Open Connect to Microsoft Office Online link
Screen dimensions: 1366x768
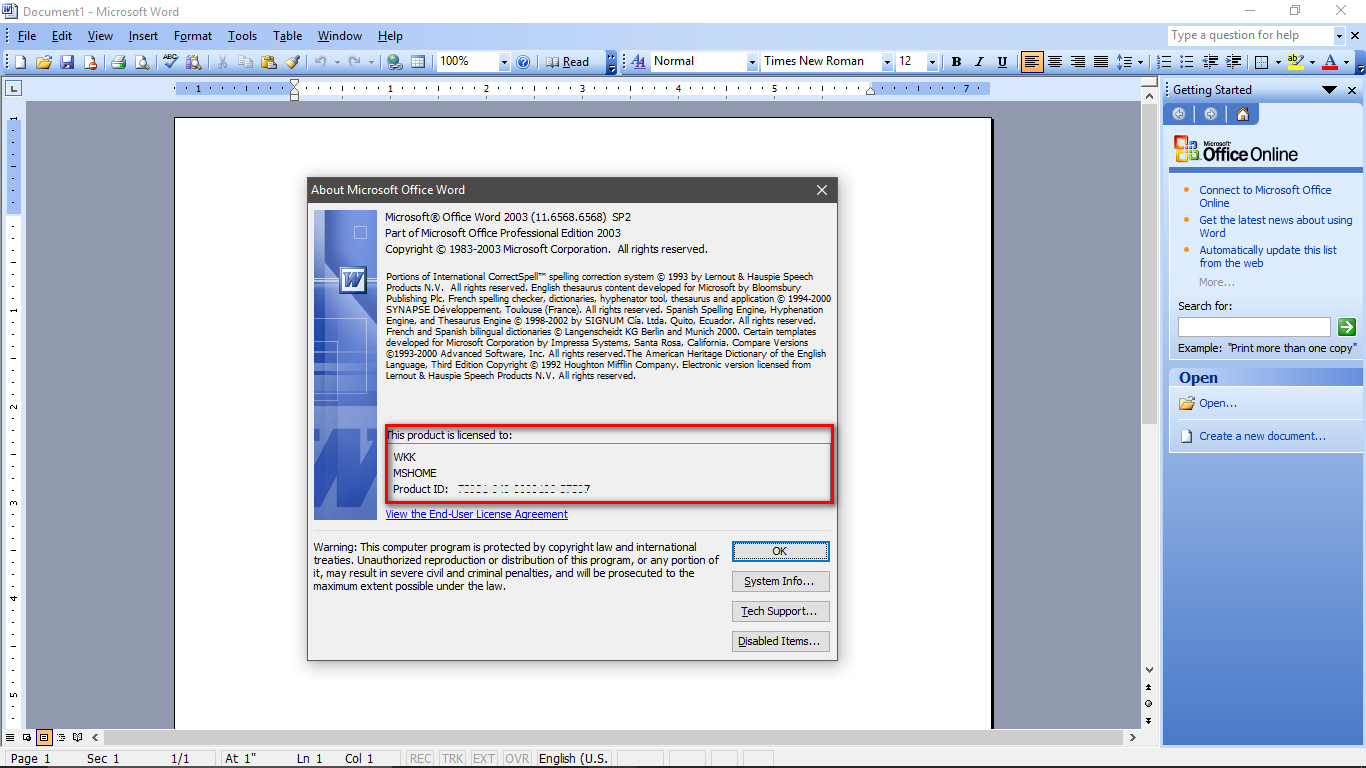click(x=1265, y=196)
